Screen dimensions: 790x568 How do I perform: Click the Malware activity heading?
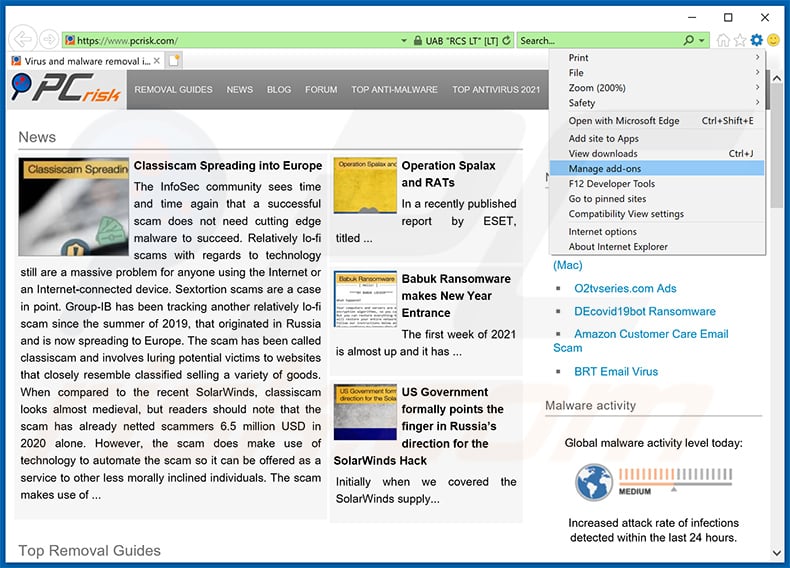pos(590,405)
